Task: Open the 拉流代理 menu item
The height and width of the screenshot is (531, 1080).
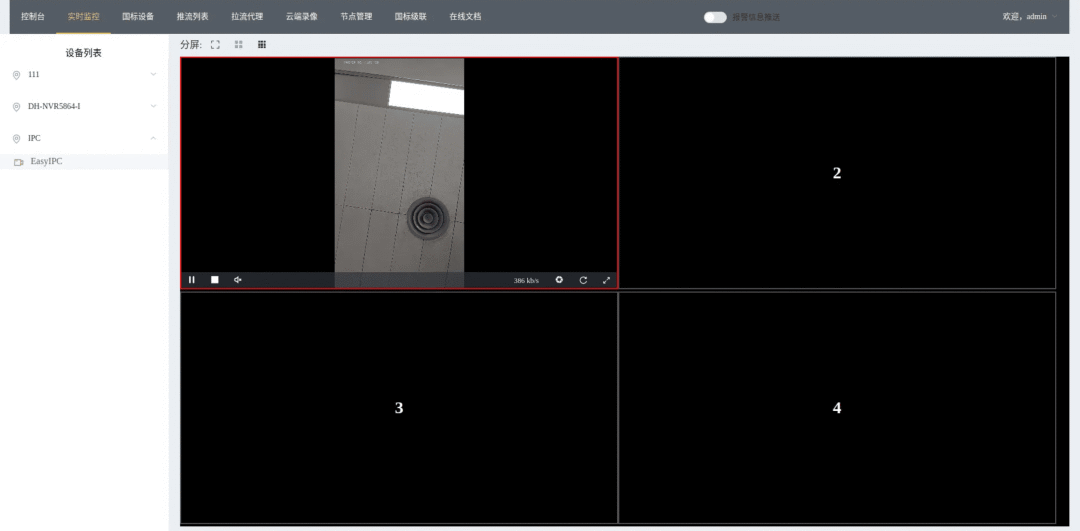Action: tap(247, 17)
